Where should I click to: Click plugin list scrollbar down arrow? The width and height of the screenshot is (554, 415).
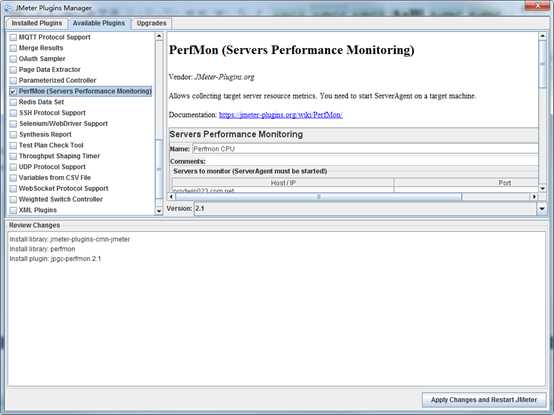tap(159, 211)
